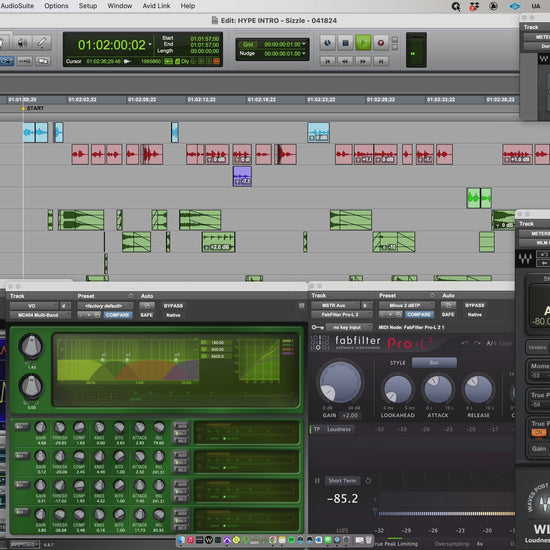Click the TP meter scale button
The image size is (550, 550).
coord(317,429)
